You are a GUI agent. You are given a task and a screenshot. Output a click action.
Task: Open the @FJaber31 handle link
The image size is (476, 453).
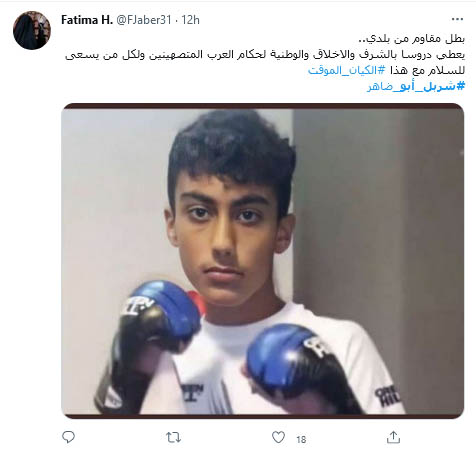[x=144, y=20]
